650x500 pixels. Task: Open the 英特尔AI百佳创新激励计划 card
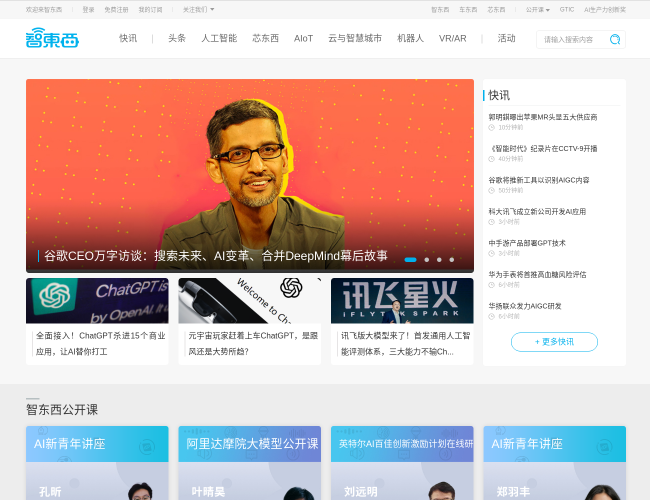[402, 463]
